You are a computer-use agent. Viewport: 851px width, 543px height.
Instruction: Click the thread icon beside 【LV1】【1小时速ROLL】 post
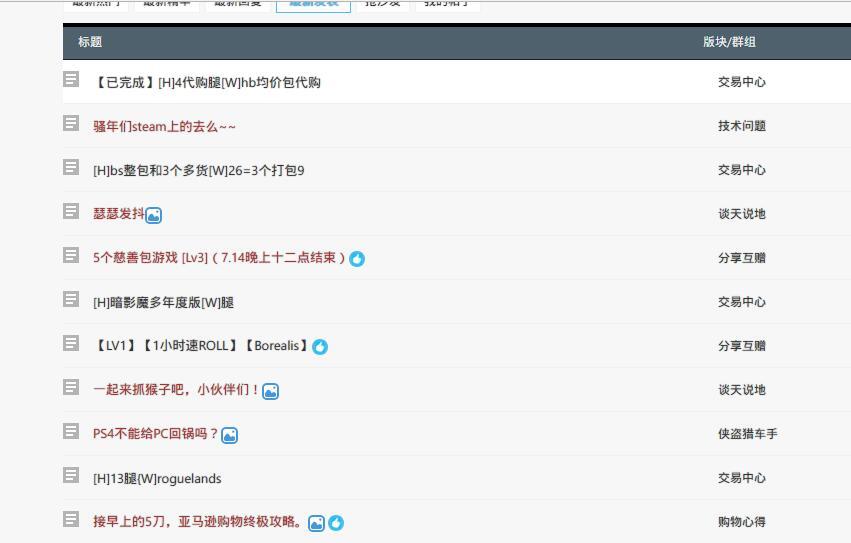pyautogui.click(x=71, y=343)
